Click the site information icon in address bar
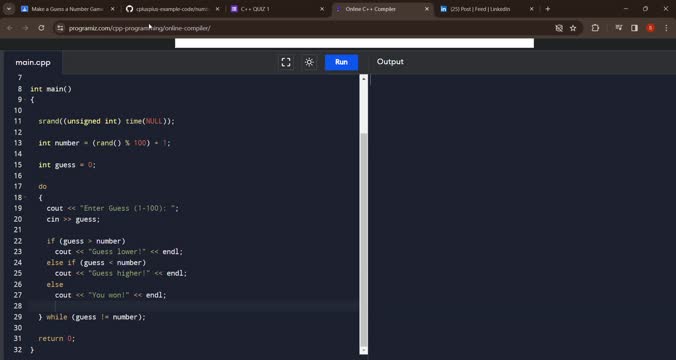This screenshot has height=360, width=676. pos(60,28)
